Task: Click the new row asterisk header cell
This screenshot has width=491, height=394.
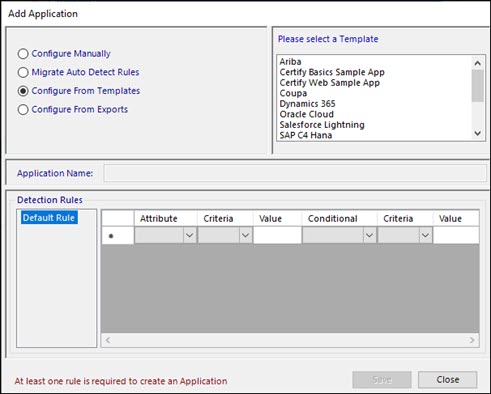Action: tap(118, 235)
